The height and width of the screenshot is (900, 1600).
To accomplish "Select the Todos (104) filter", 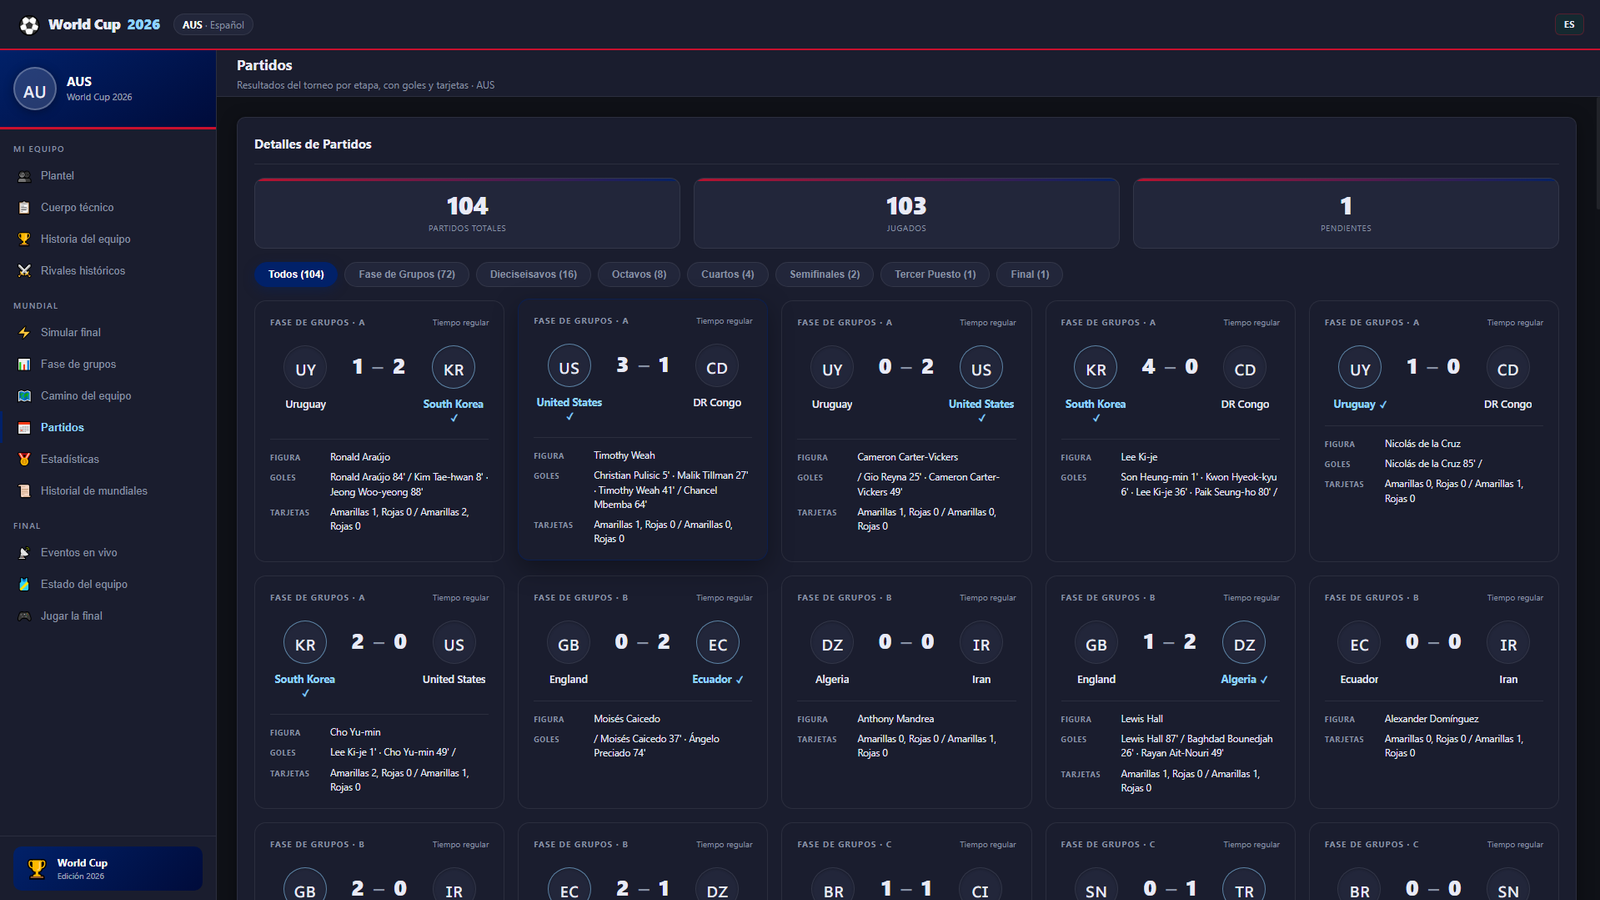I will tap(296, 274).
